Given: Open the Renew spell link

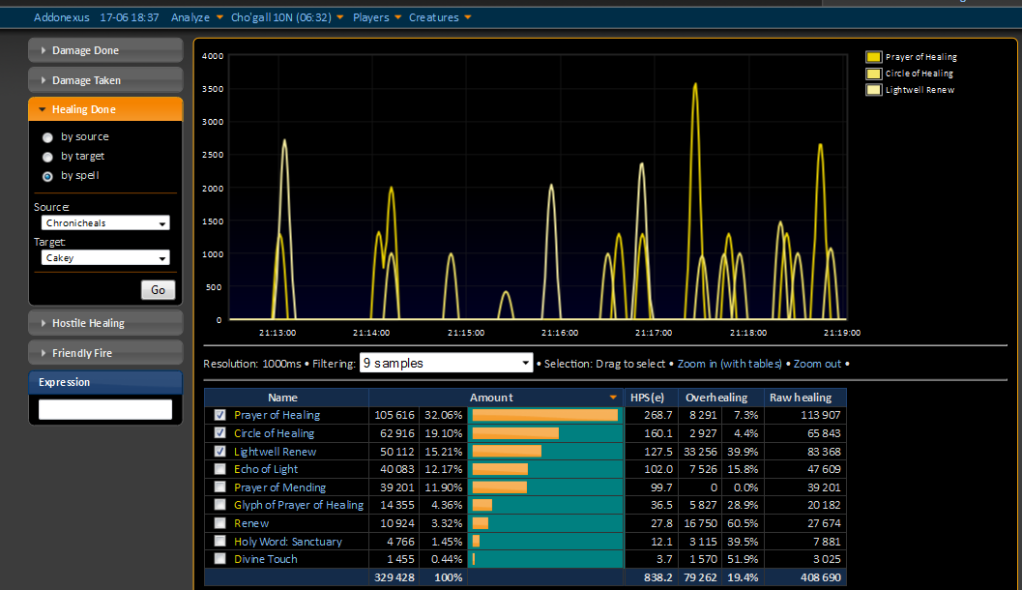Looking at the screenshot, I should point(251,524).
